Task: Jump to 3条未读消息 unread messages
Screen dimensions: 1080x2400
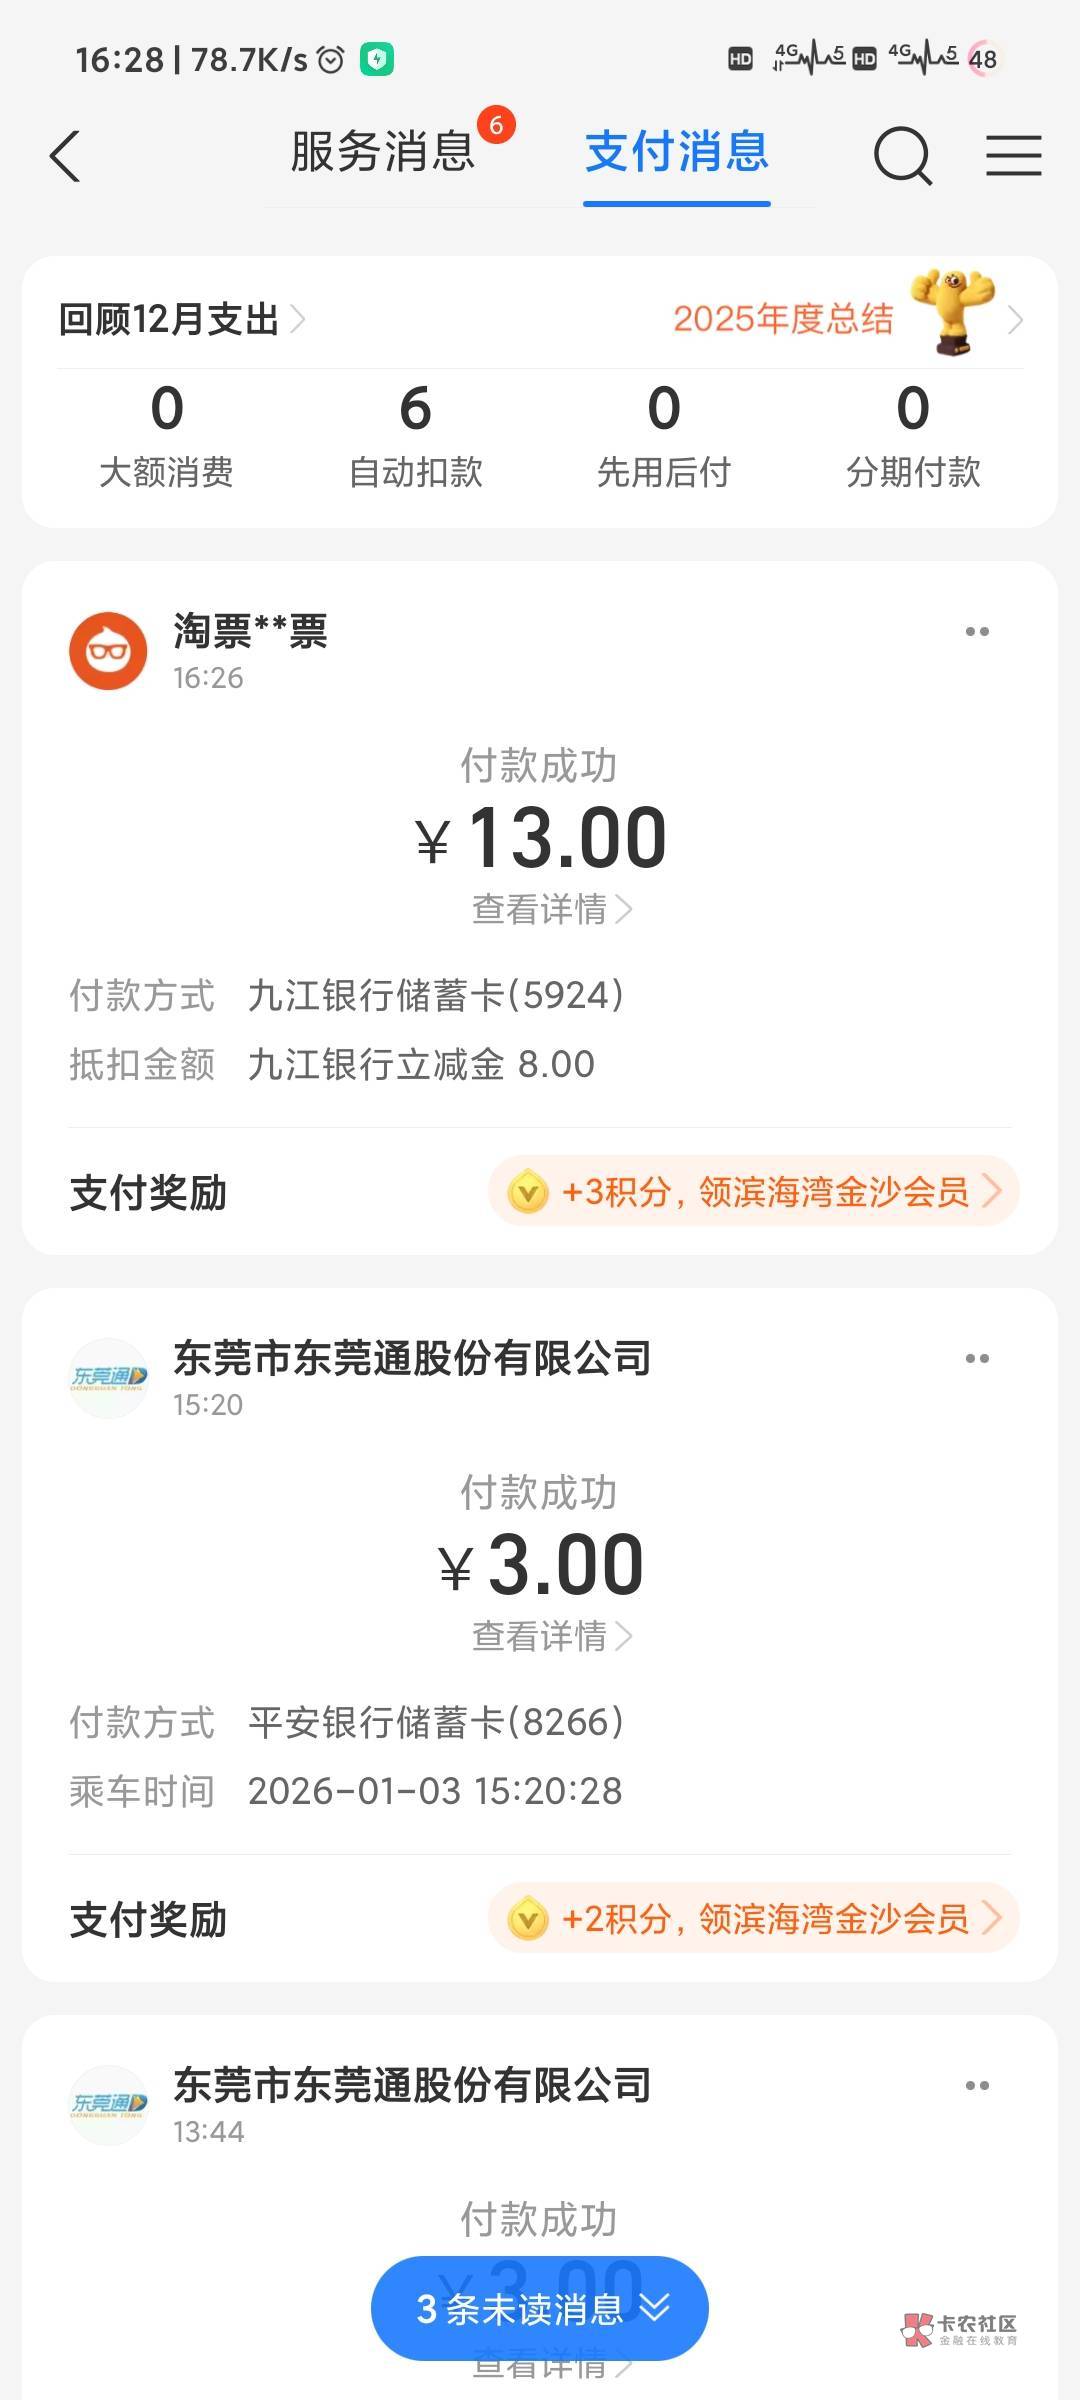Action: (540, 2309)
